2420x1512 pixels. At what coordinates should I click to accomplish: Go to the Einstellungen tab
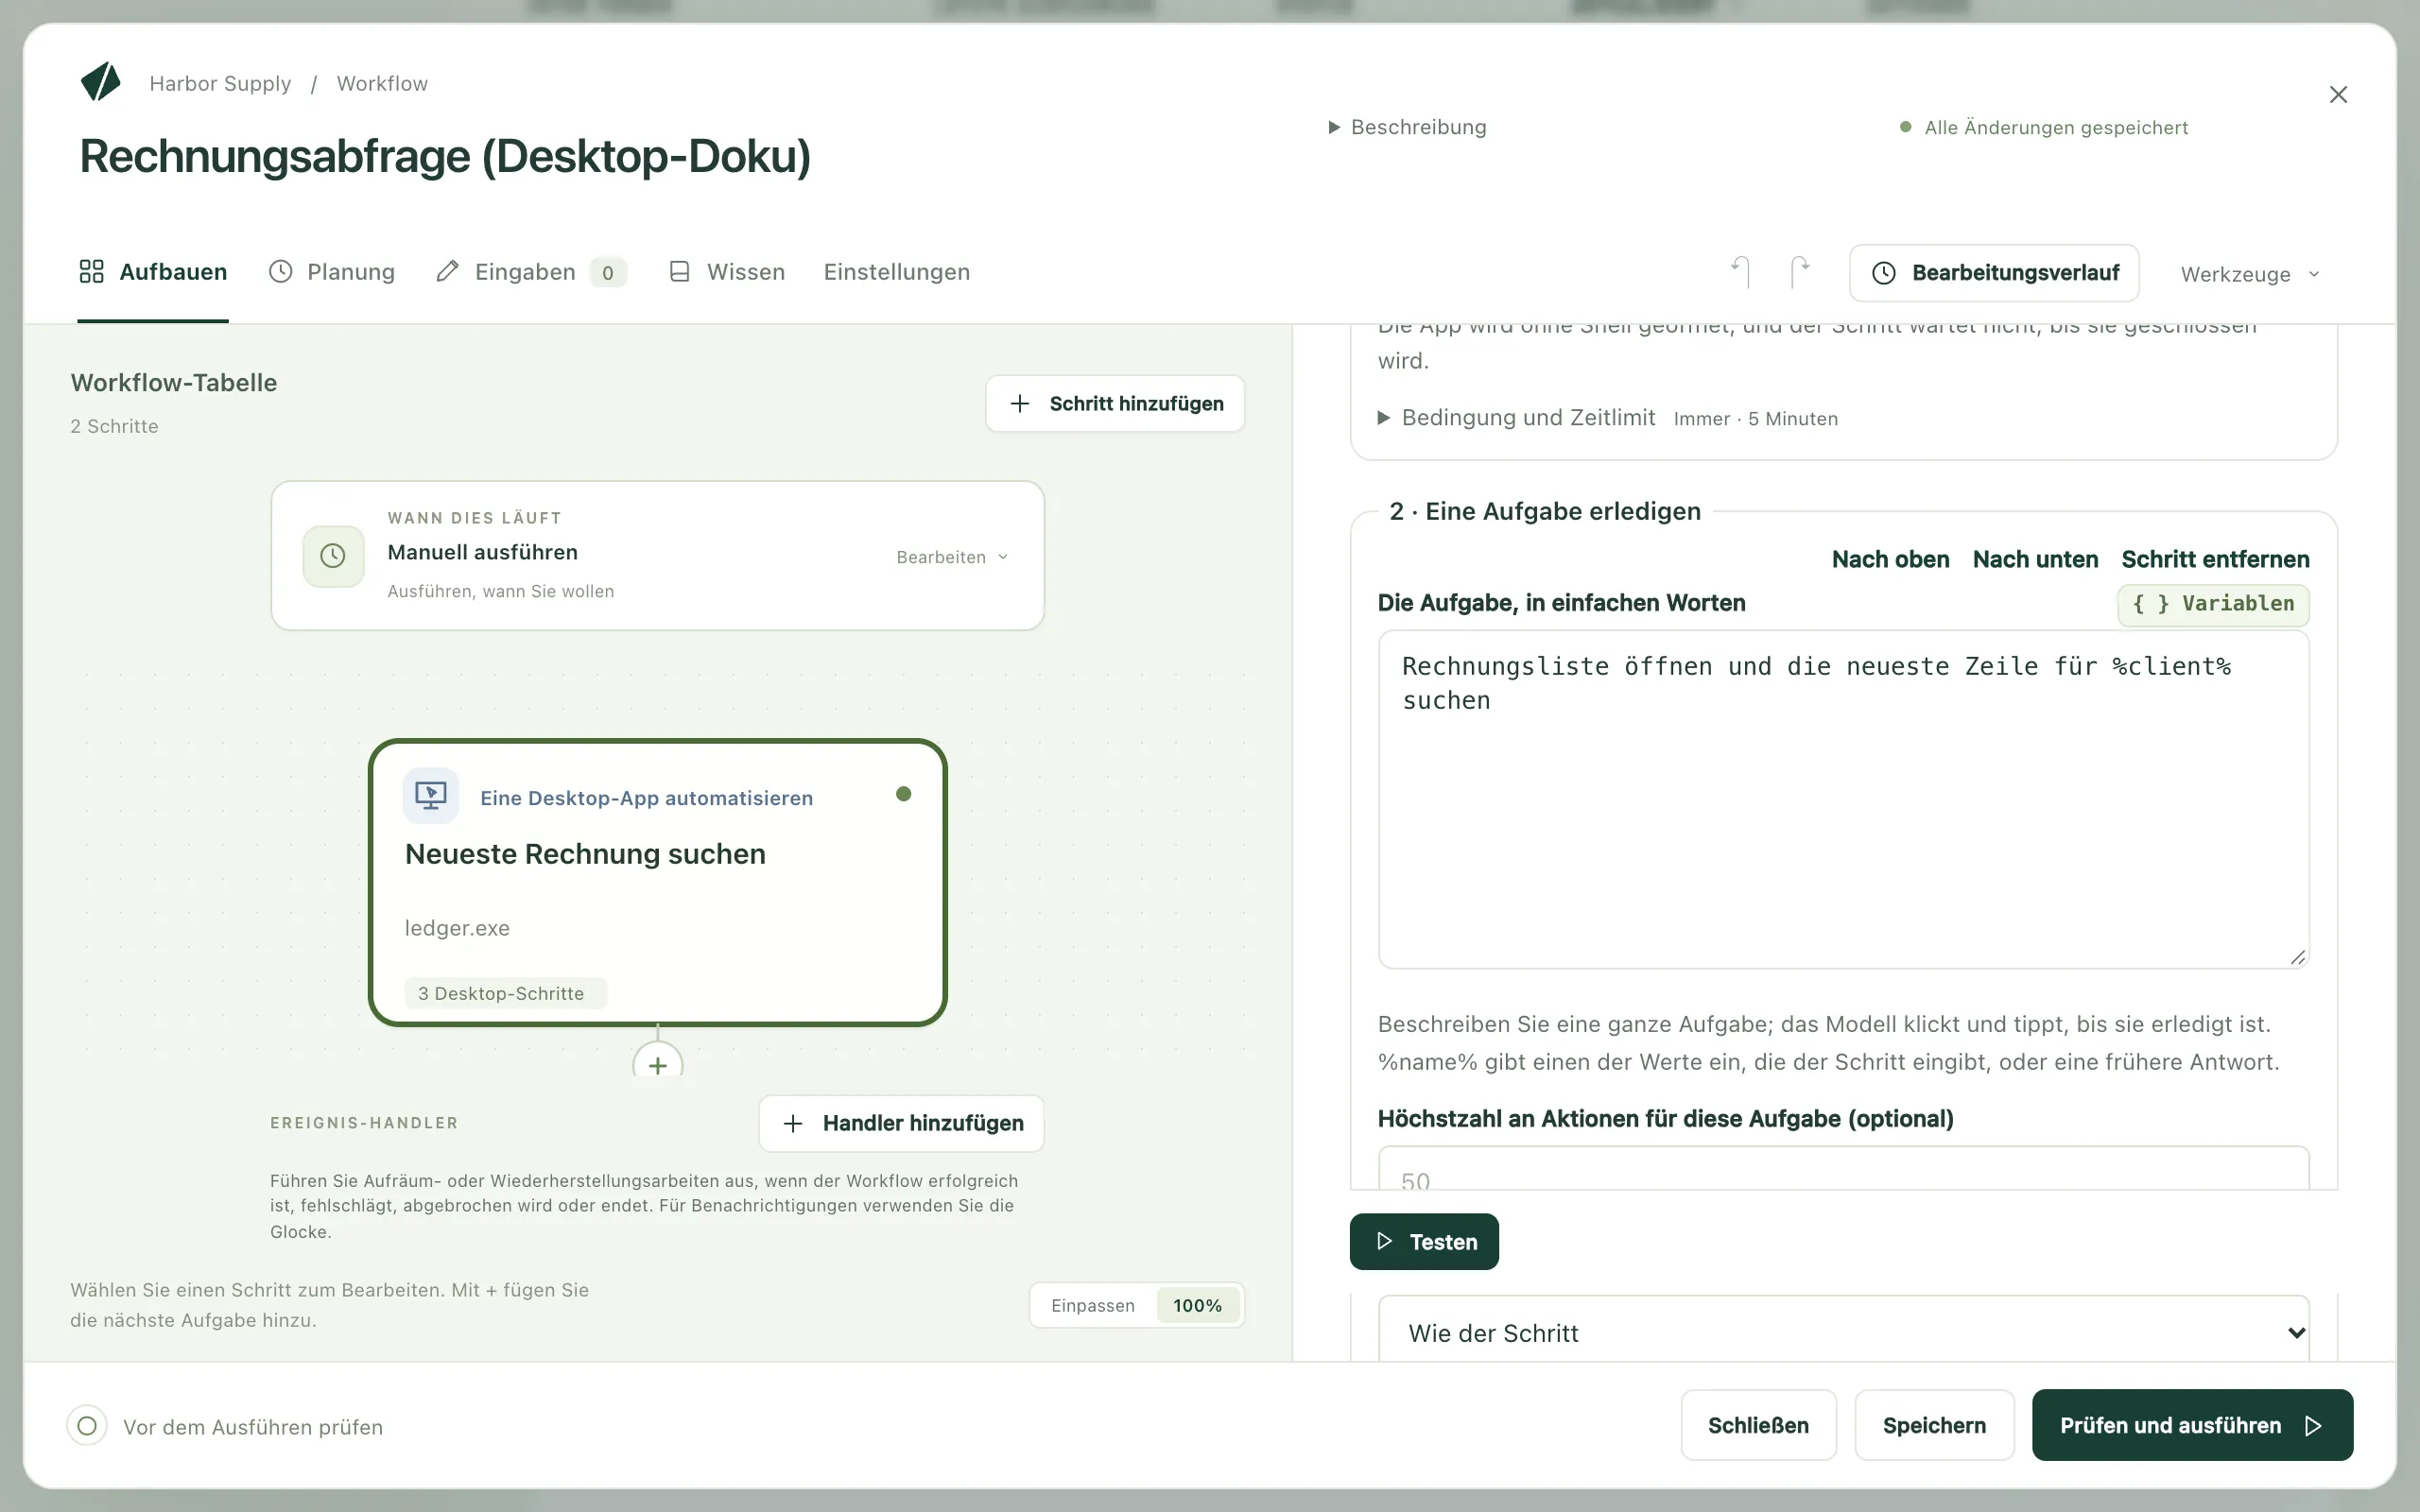coord(897,272)
